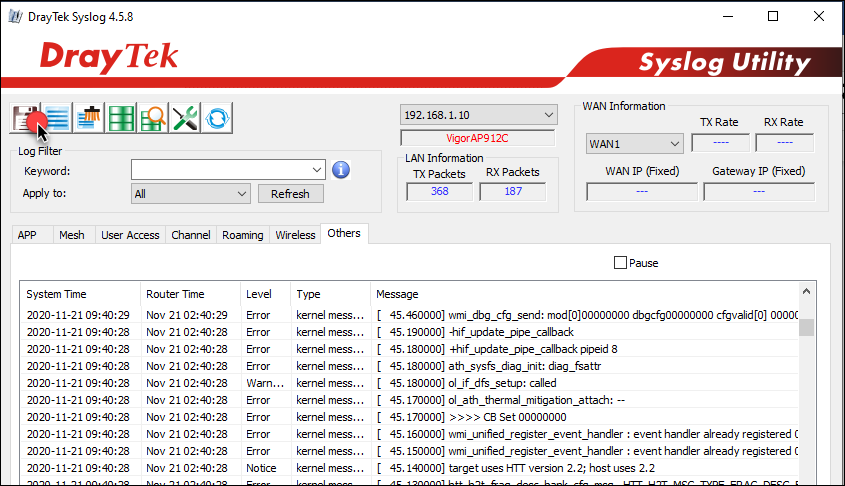This screenshot has width=845, height=486.
Task: Click the log list vertical scrollbar thumb
Action: point(806,327)
